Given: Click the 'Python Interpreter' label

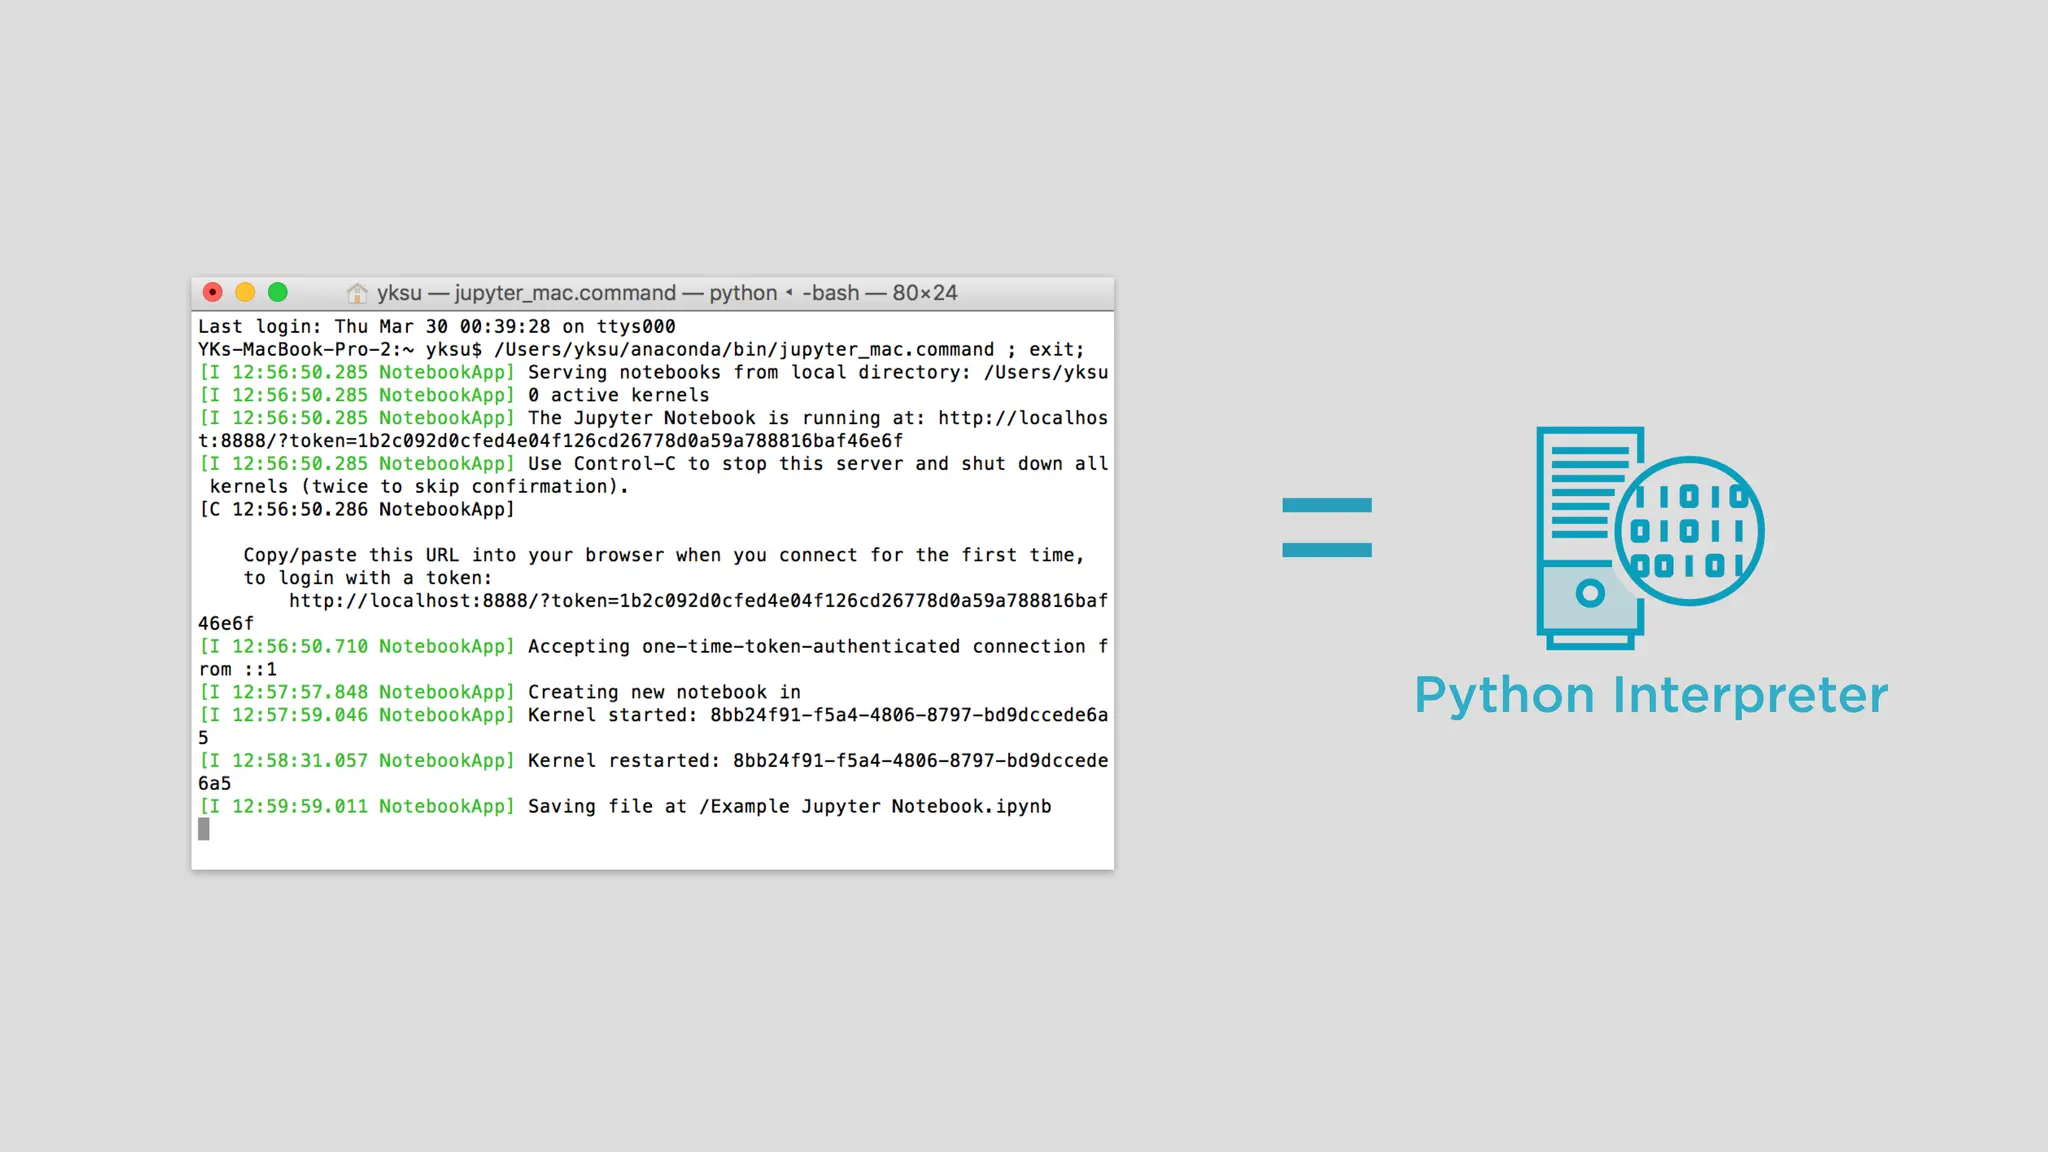Looking at the screenshot, I should click(x=1651, y=695).
